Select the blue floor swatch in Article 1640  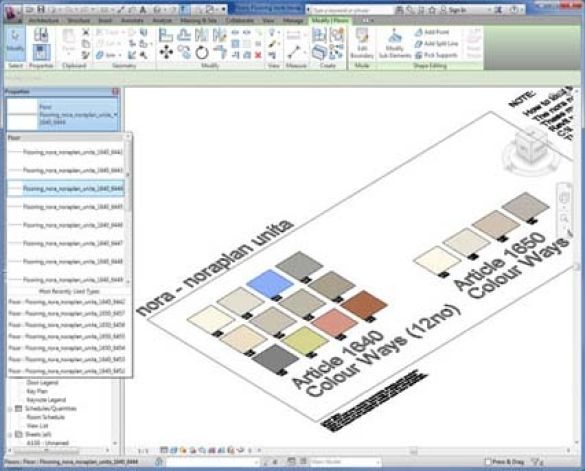pyautogui.click(x=269, y=284)
